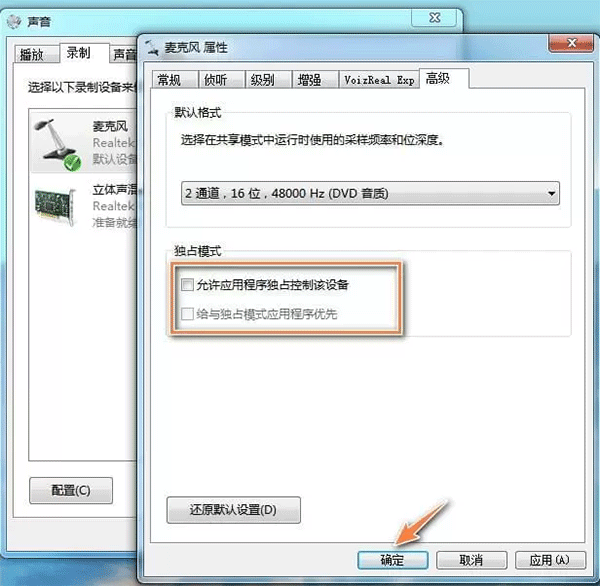The image size is (600, 586).
Task: Switch to the 侦听 tab
Action: (215, 80)
